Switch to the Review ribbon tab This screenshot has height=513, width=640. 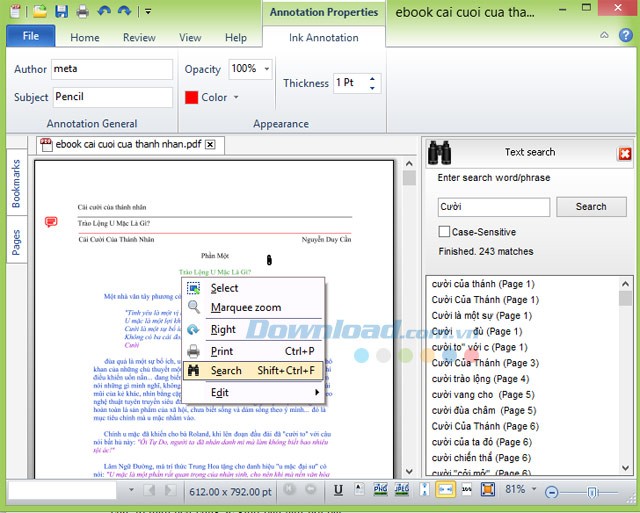tap(139, 38)
